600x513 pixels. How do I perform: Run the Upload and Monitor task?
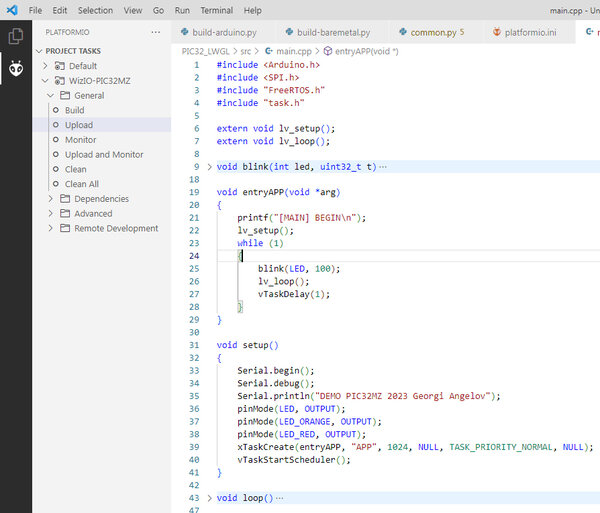[x=104, y=155]
